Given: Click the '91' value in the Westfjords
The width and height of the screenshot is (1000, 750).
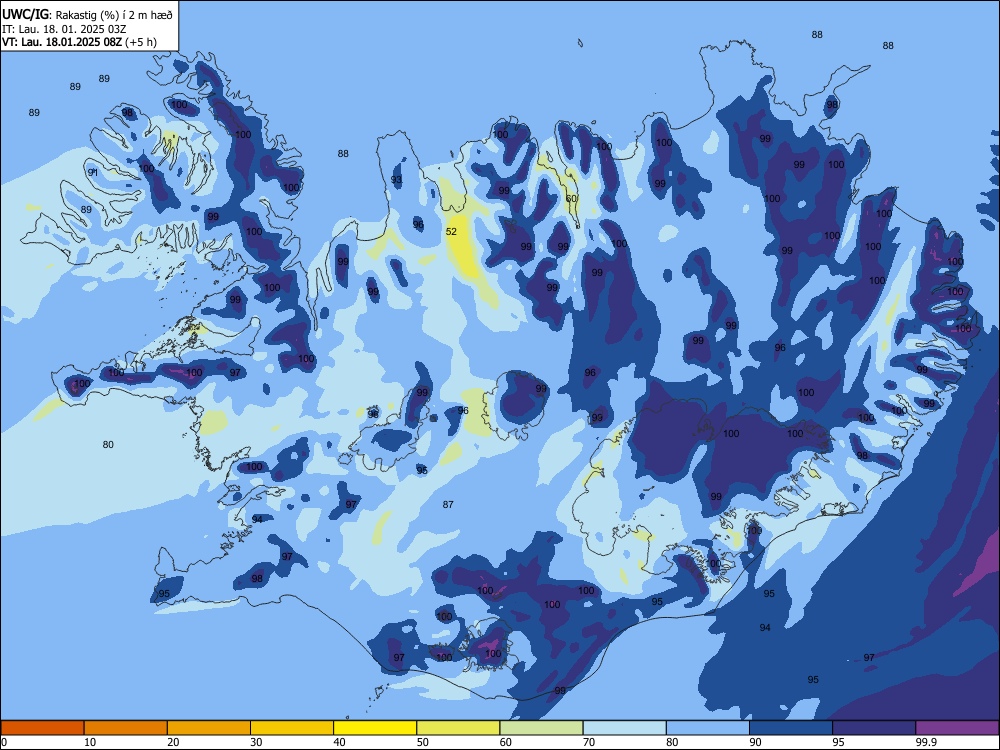Looking at the screenshot, I should point(92,173).
